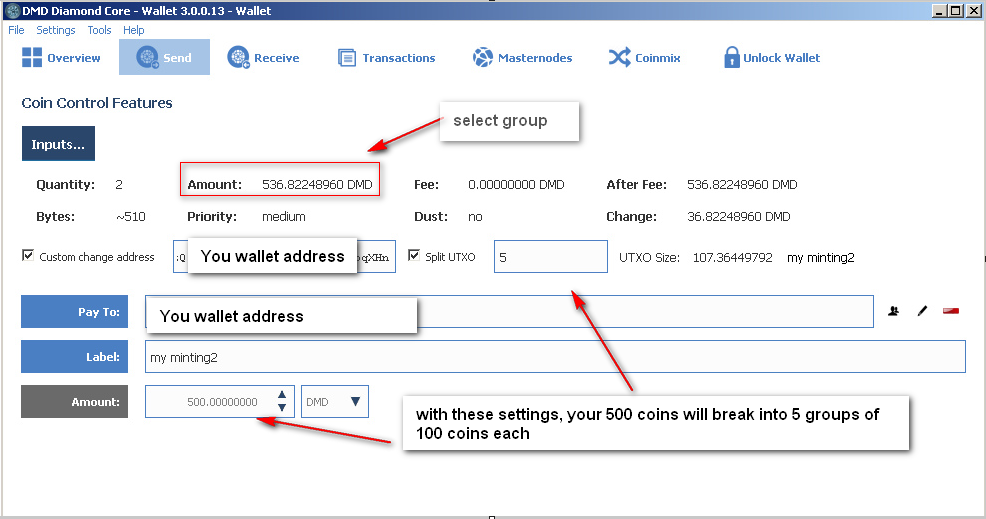Click the Unlock Wallet padlock icon

click(731, 57)
